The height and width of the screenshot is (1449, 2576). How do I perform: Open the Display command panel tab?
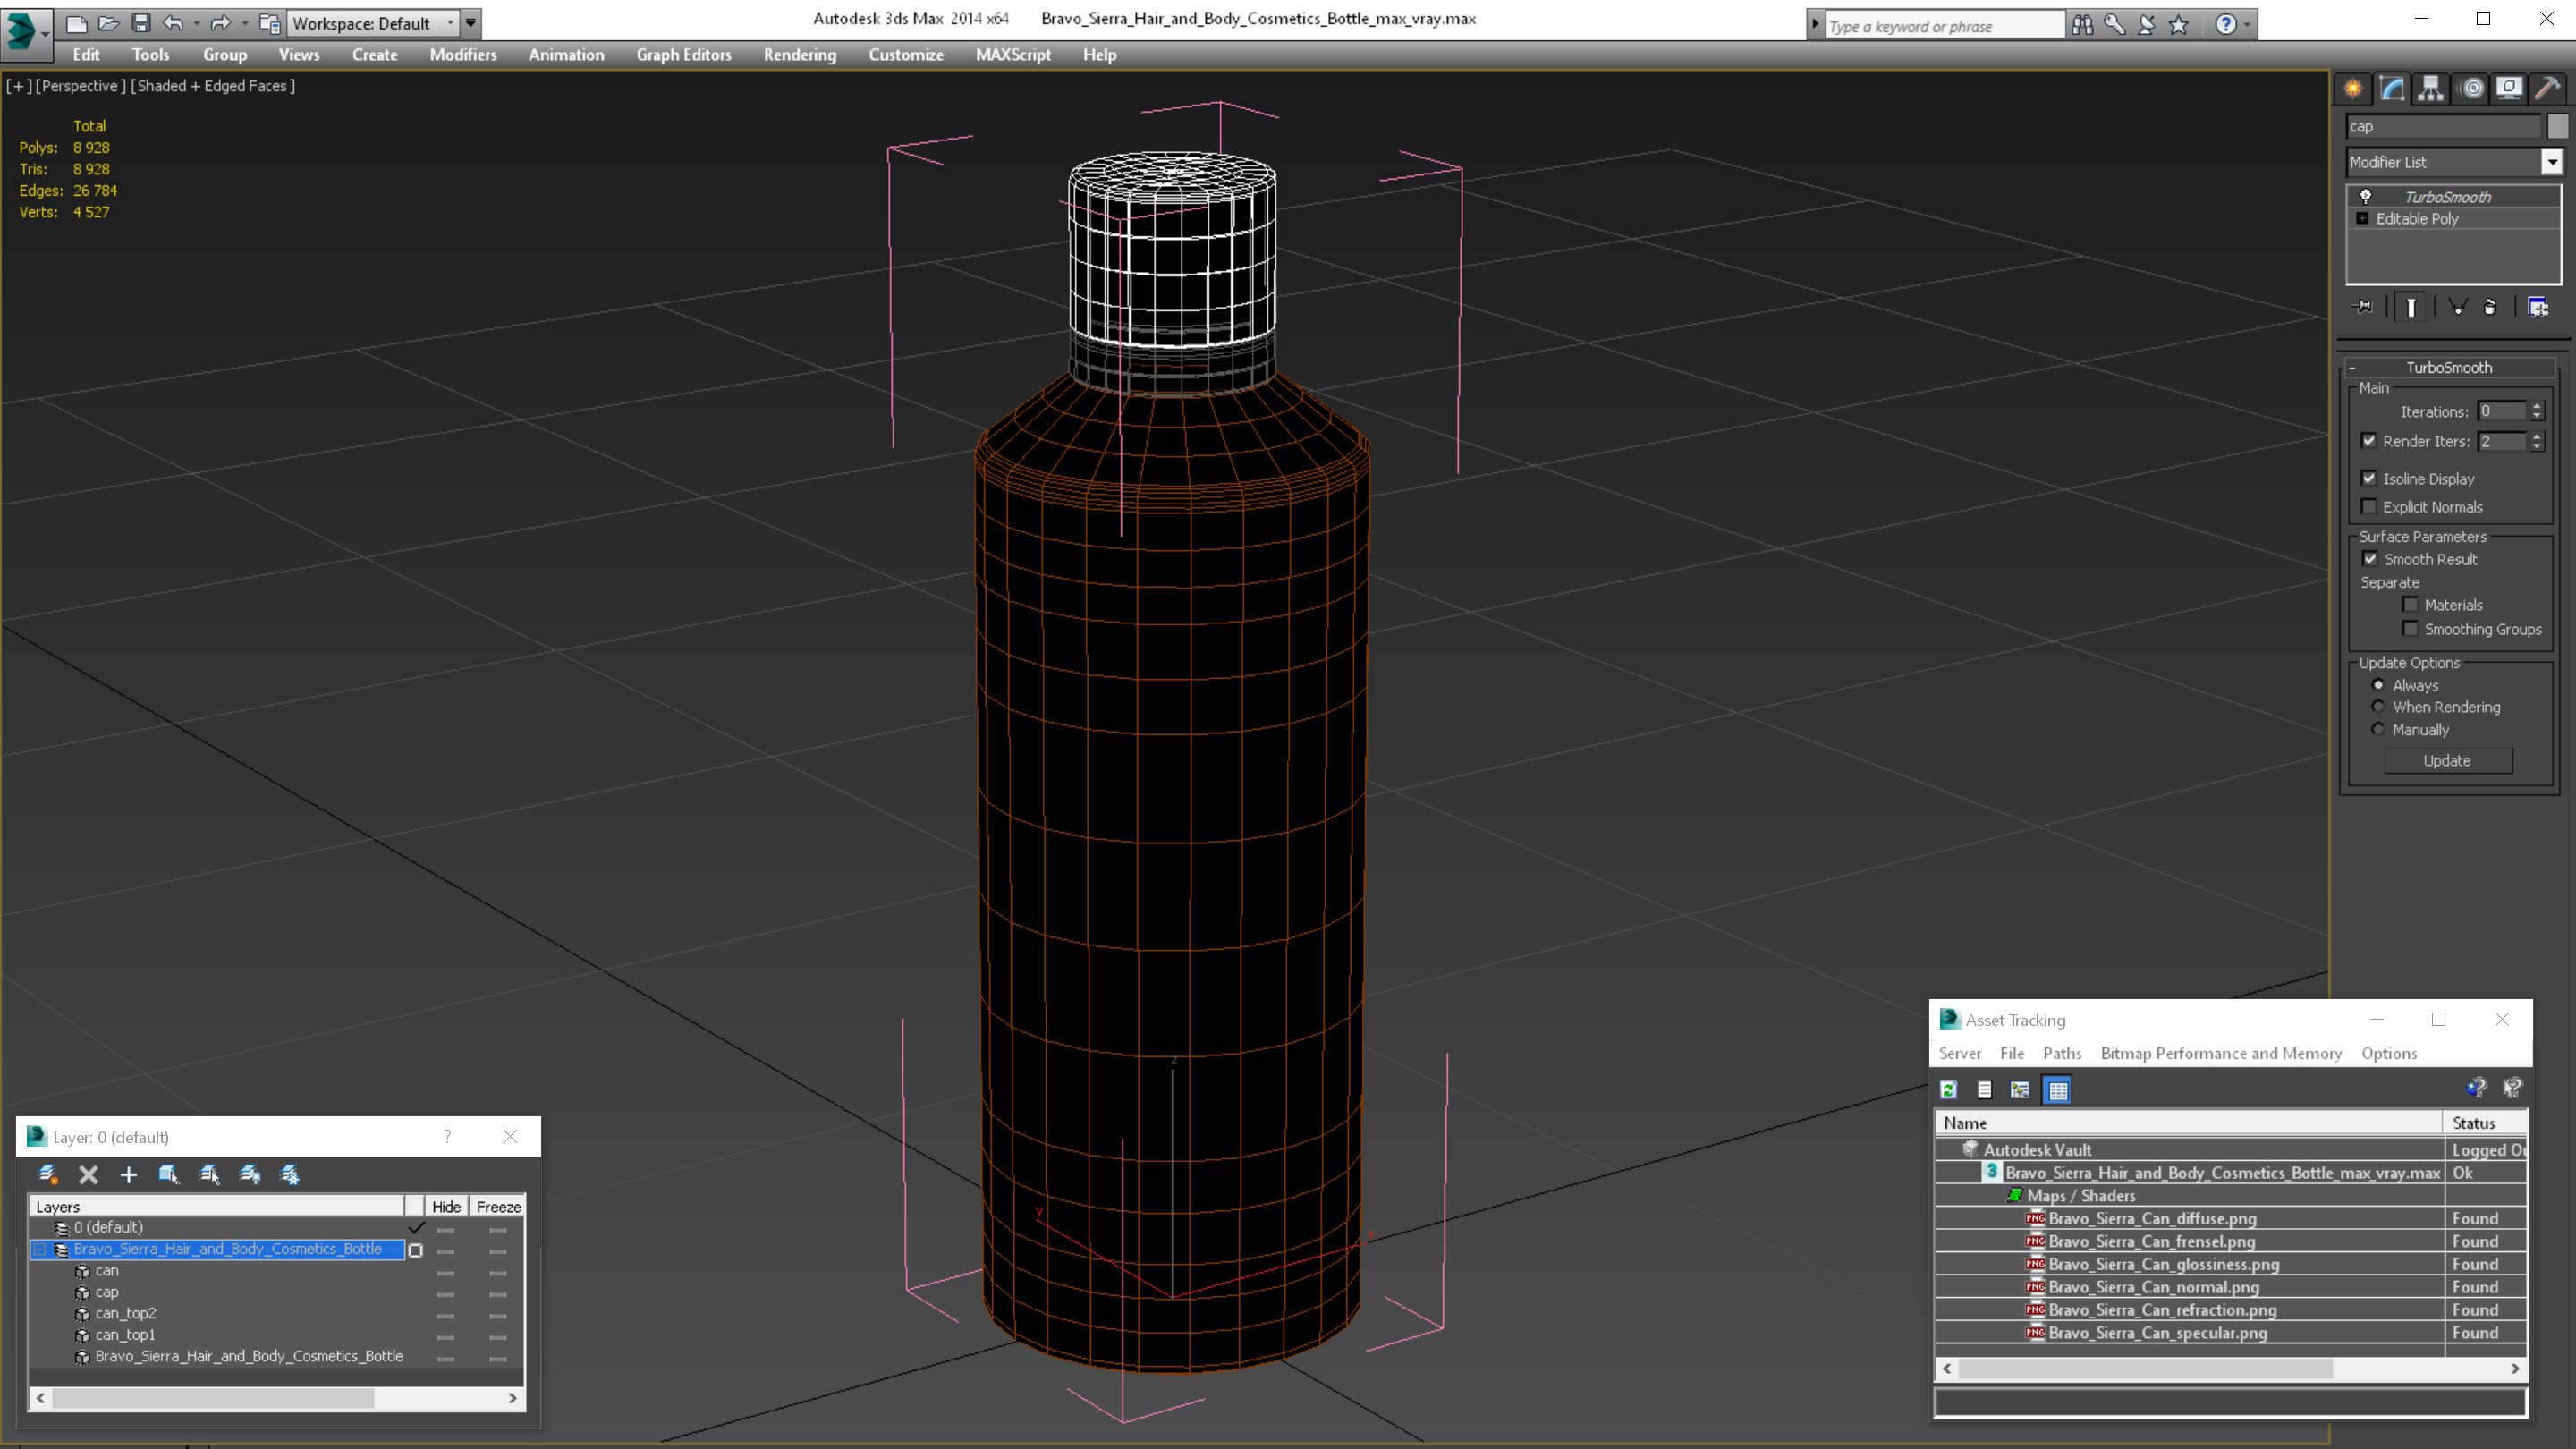(x=2509, y=89)
